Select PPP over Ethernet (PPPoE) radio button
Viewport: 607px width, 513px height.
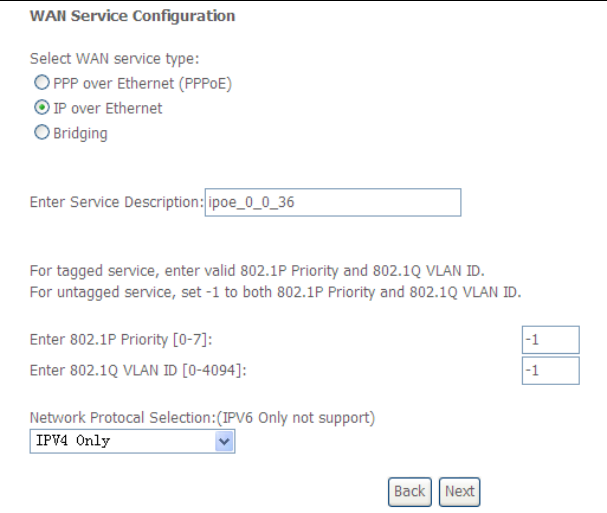[x=42, y=84]
